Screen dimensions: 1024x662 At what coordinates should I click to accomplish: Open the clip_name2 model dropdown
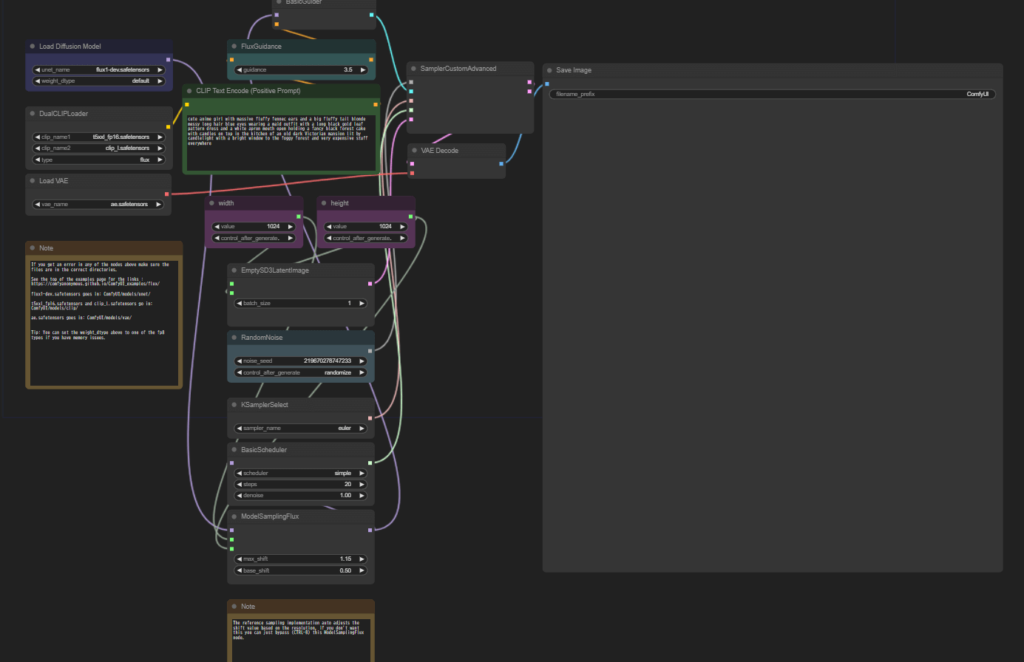click(99, 148)
